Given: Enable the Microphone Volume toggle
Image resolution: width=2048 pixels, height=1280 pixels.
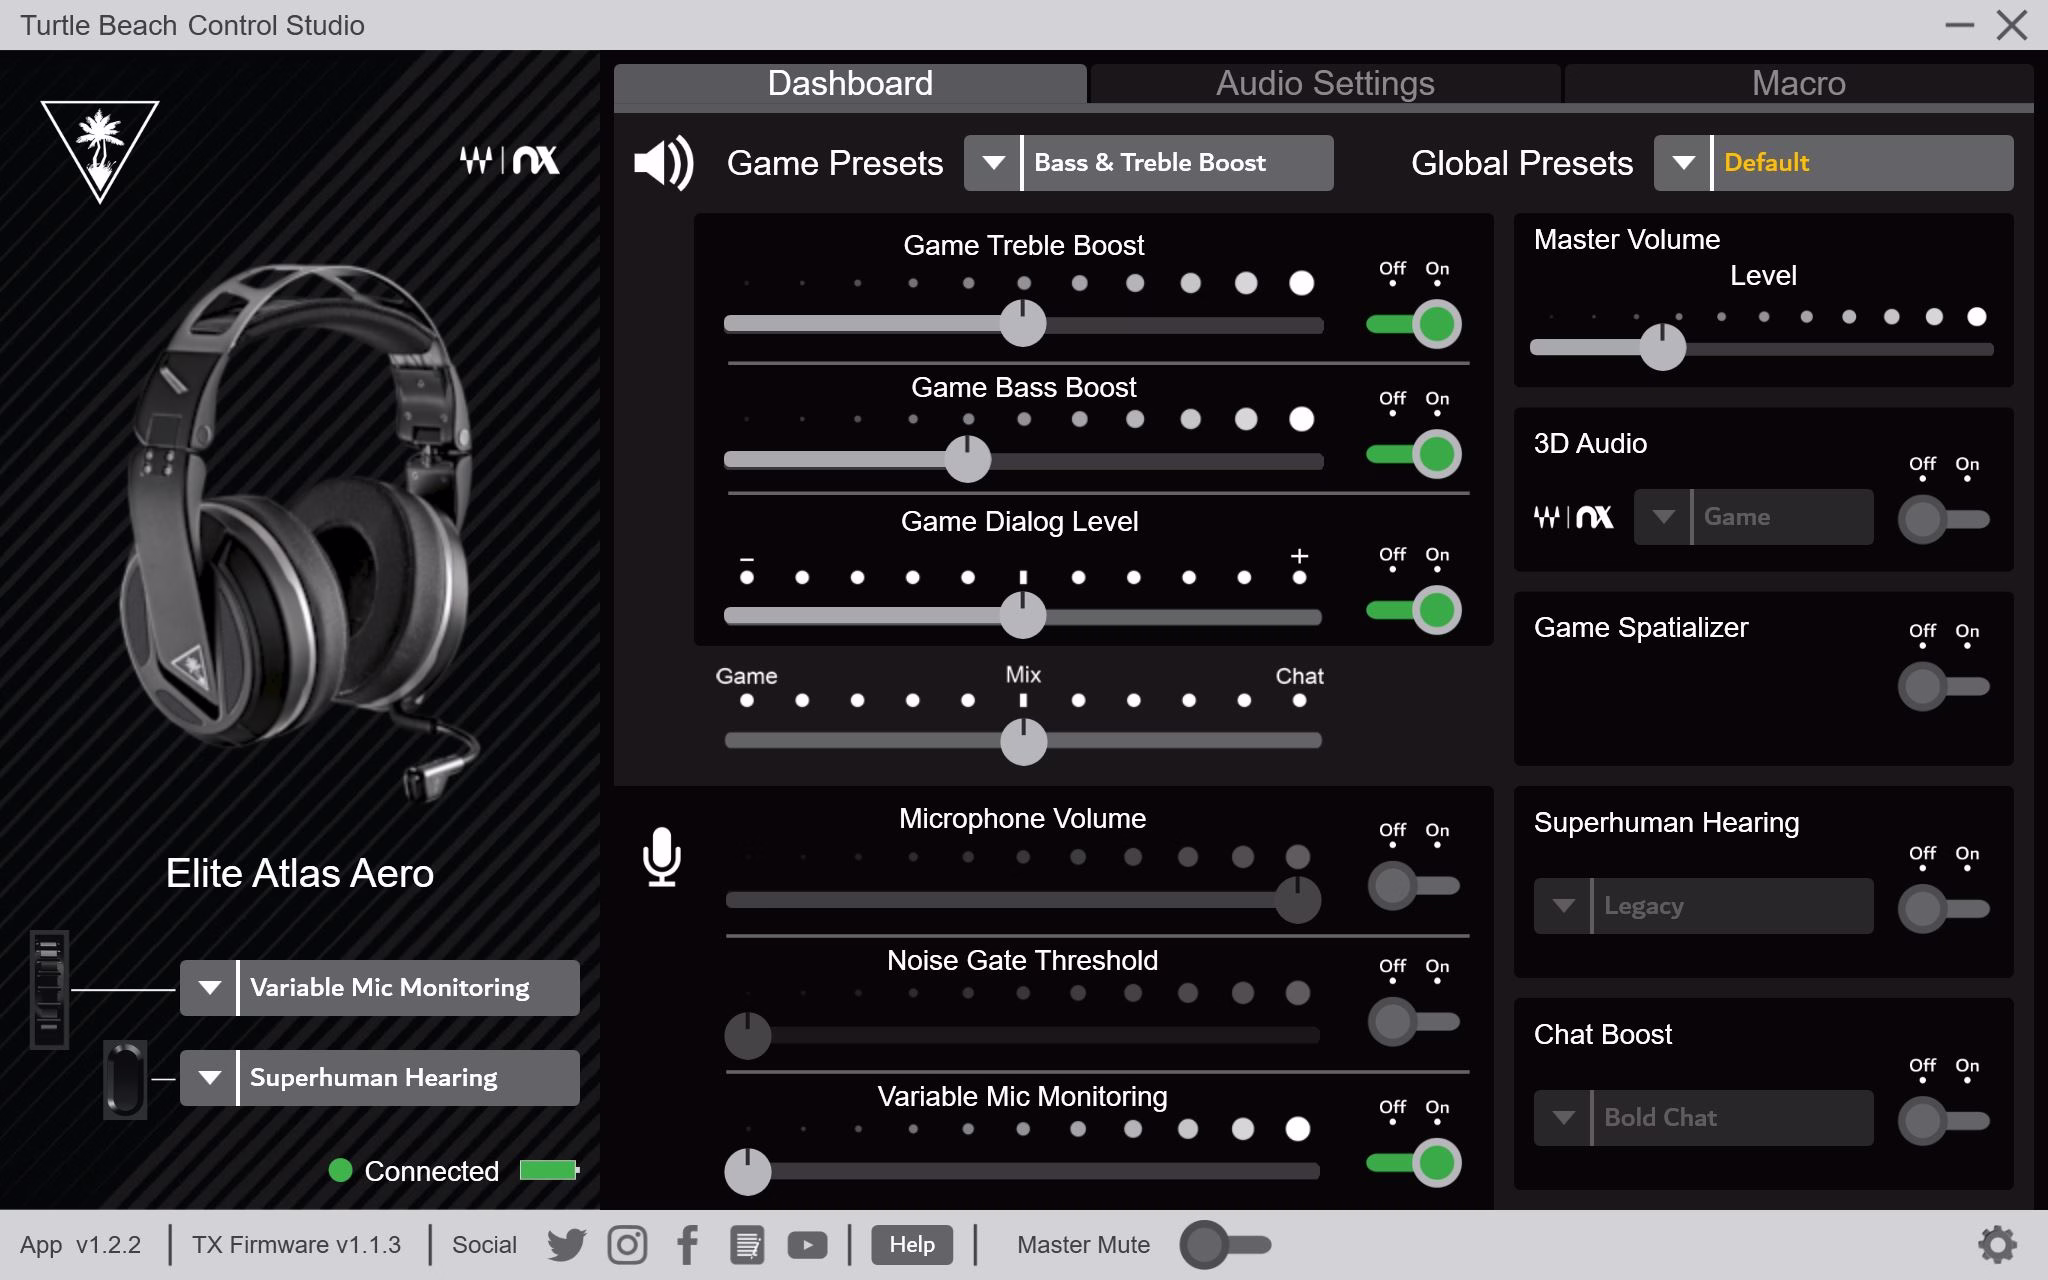Looking at the screenshot, I should click(x=1414, y=886).
